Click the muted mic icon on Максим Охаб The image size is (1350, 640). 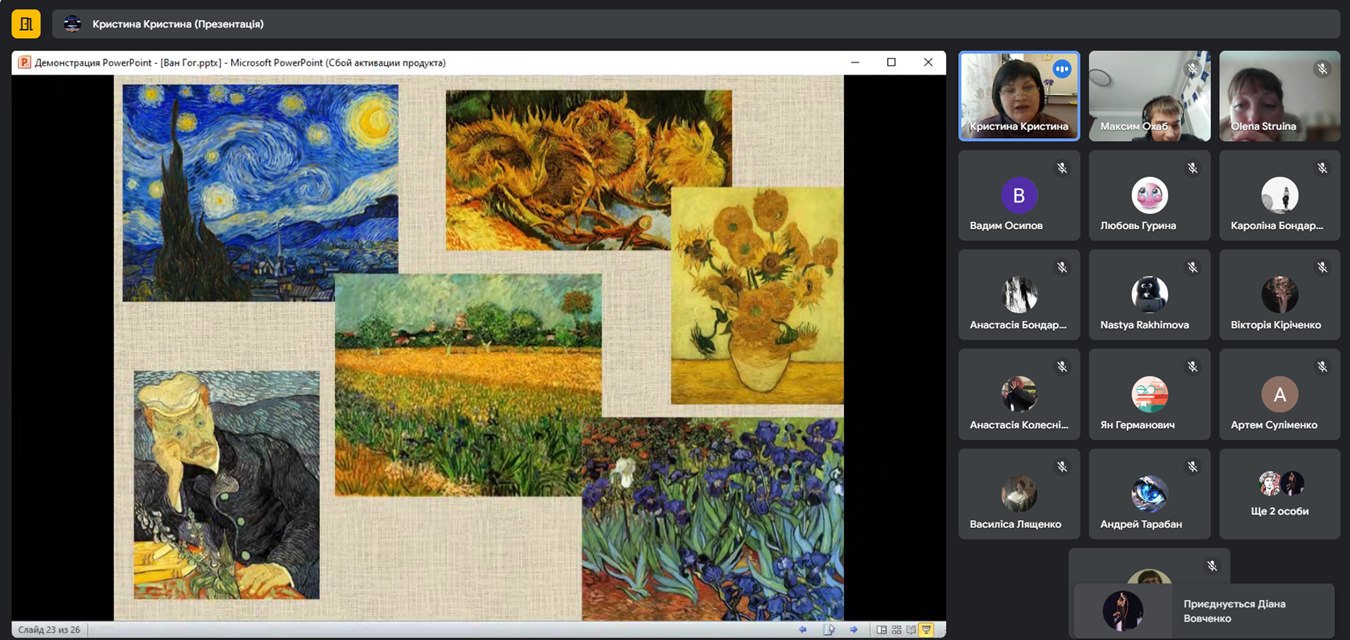pyautogui.click(x=1192, y=69)
